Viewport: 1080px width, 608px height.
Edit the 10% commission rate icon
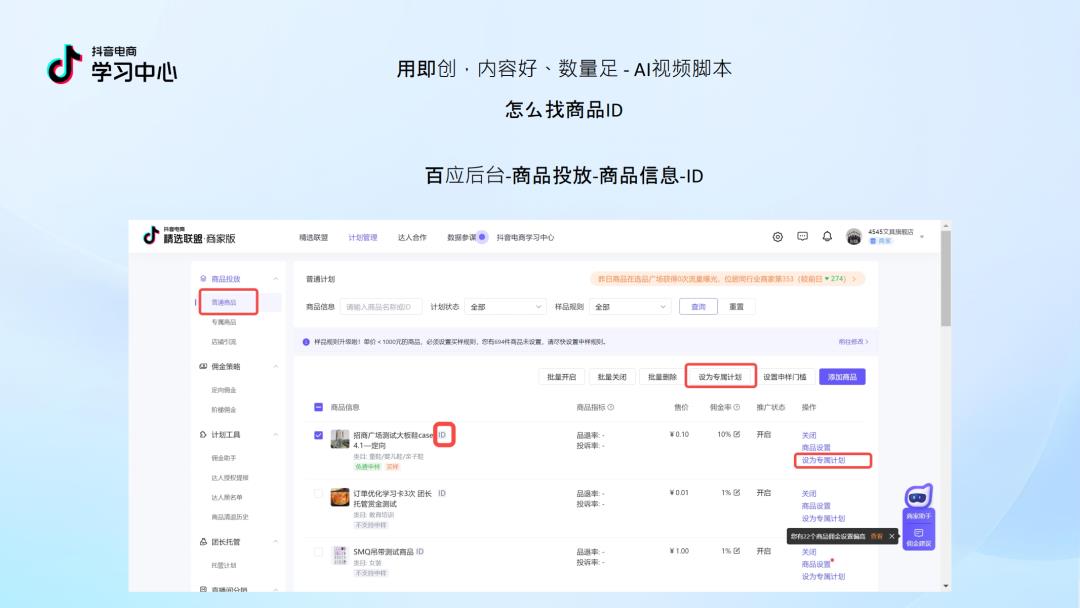pyautogui.click(x=737, y=434)
